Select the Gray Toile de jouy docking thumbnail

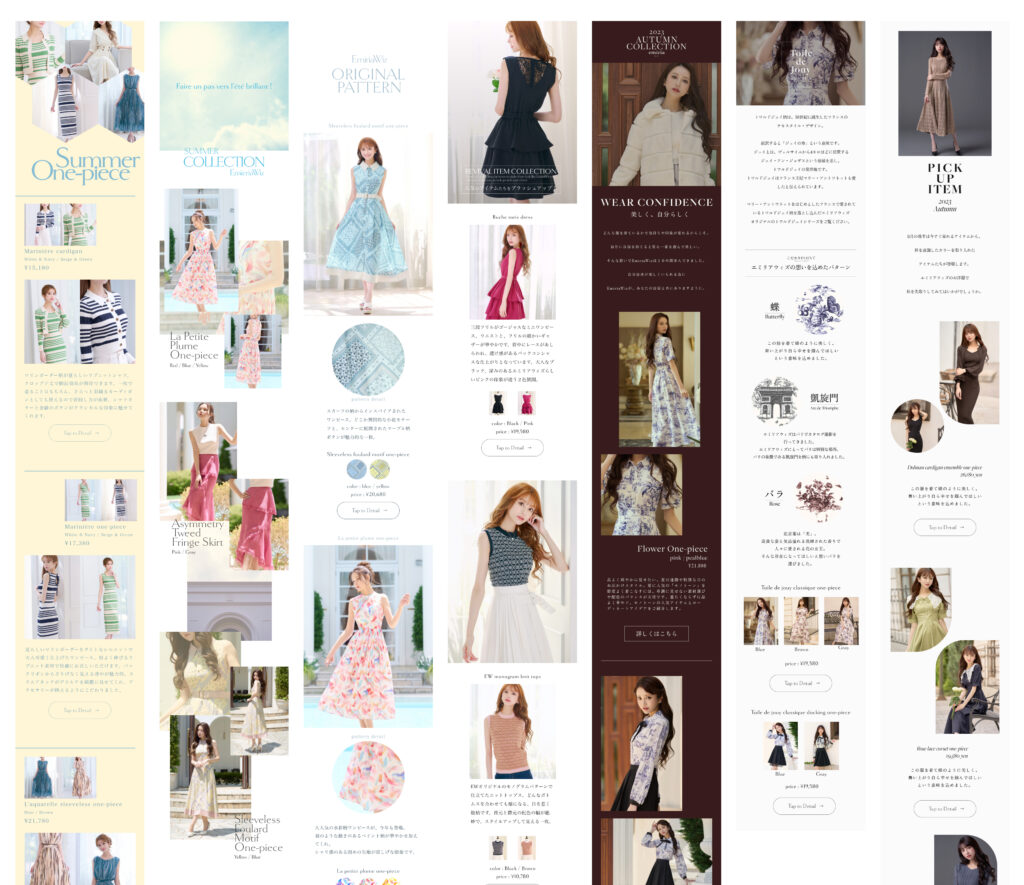[822, 746]
